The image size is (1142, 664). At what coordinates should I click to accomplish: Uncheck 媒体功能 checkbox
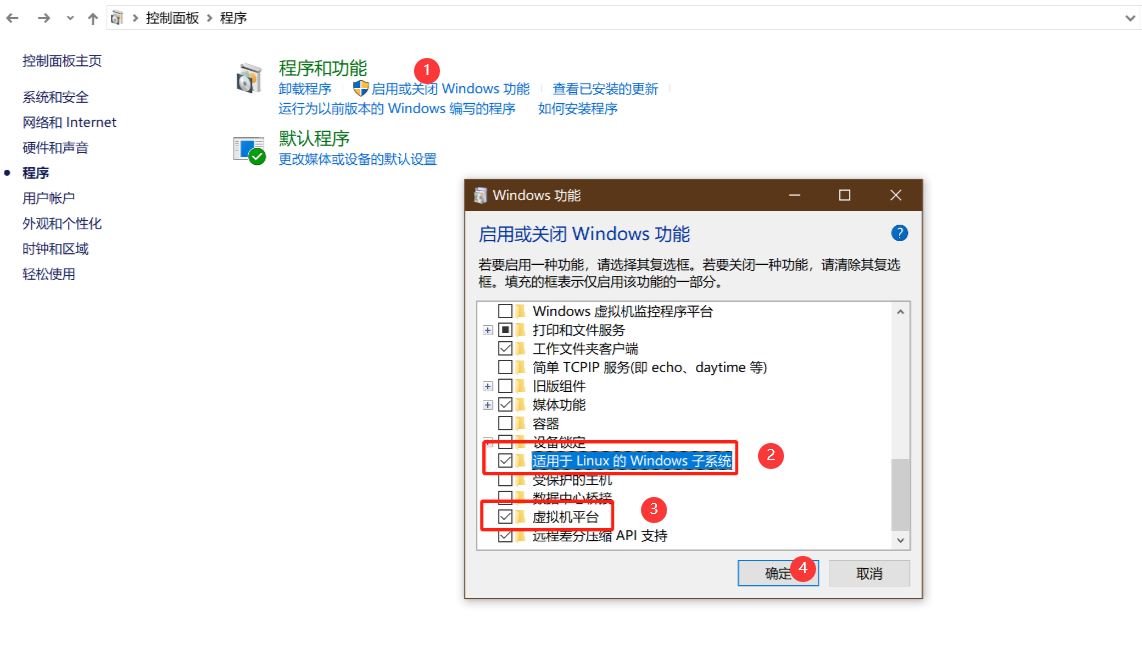[x=505, y=405]
